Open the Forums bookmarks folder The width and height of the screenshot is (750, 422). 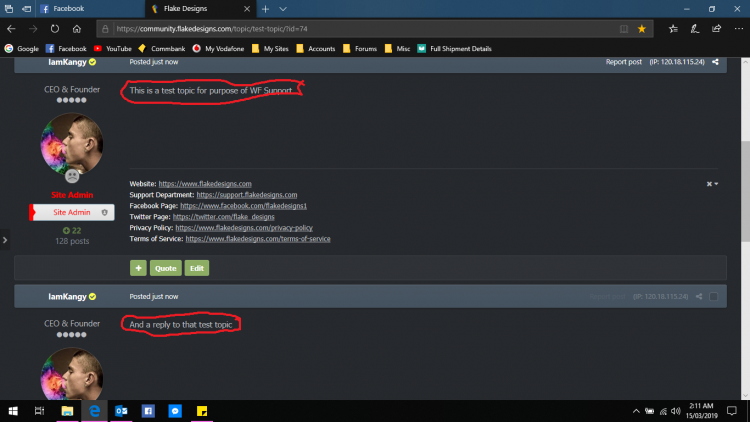click(x=361, y=48)
